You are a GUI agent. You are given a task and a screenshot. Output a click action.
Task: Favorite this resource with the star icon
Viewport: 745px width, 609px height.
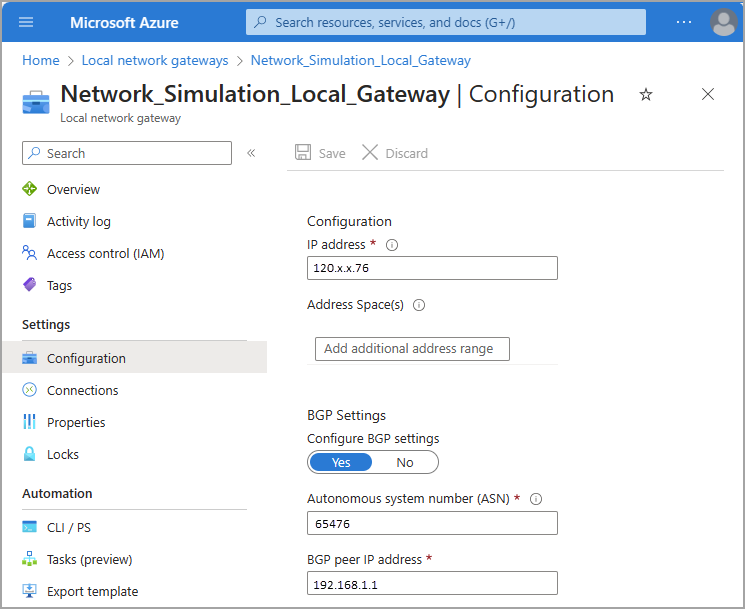646,95
